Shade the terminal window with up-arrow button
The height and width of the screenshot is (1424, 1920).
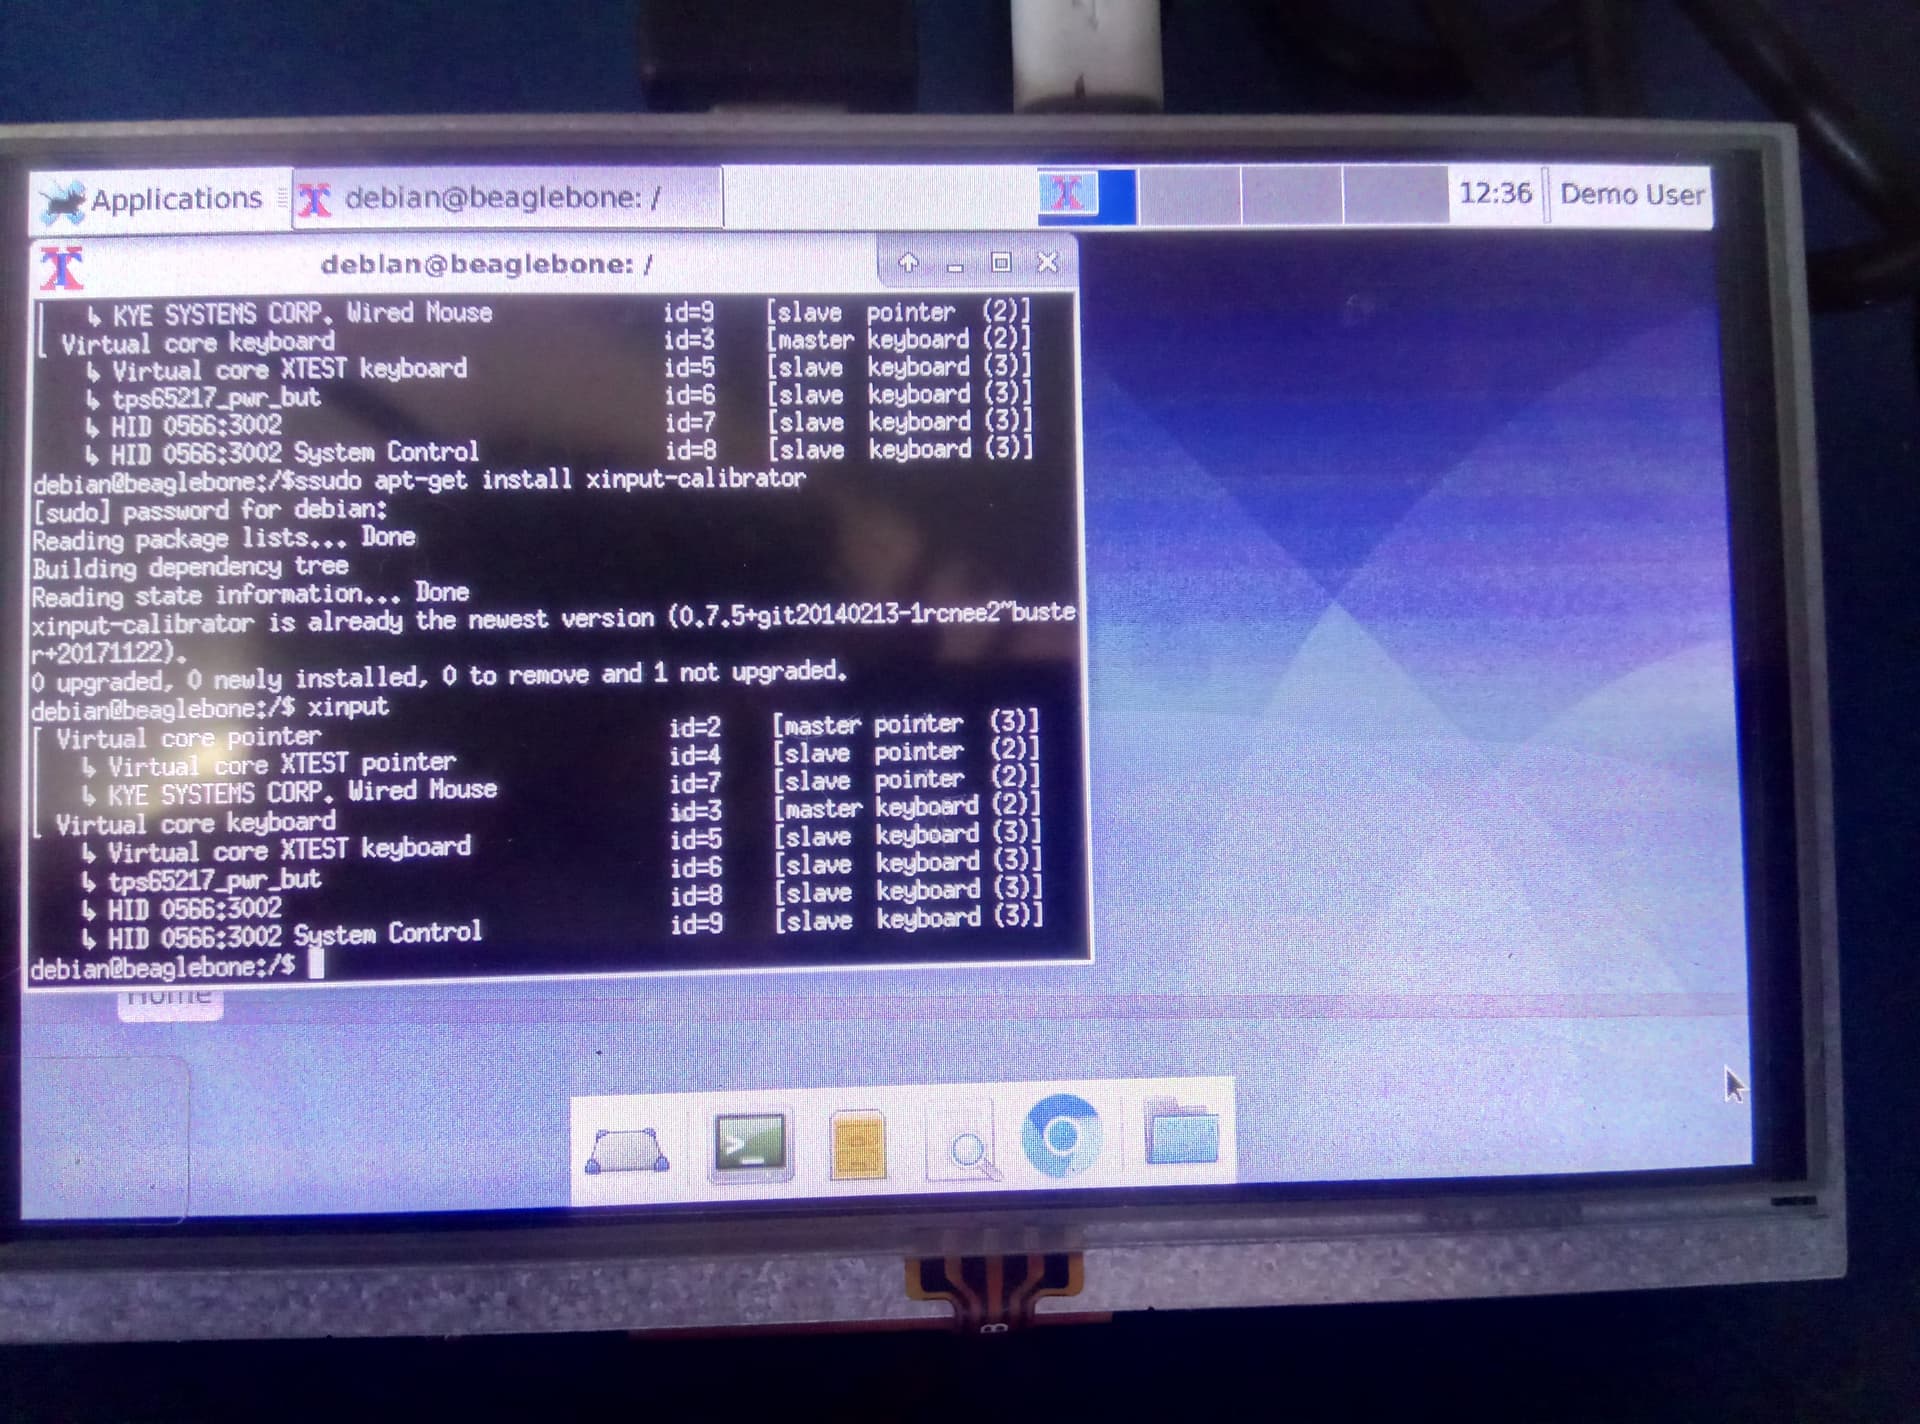pyautogui.click(x=908, y=262)
